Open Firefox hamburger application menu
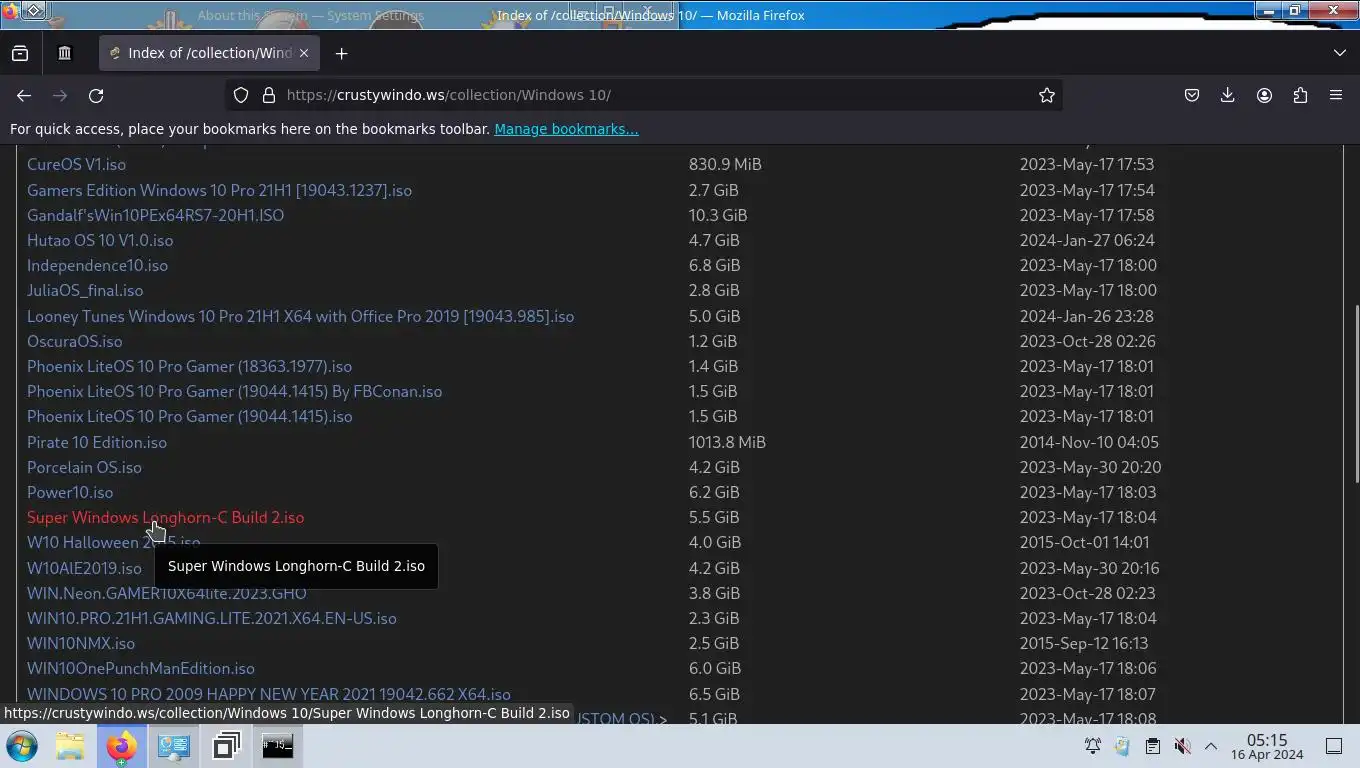1360x768 pixels. 1336,95
